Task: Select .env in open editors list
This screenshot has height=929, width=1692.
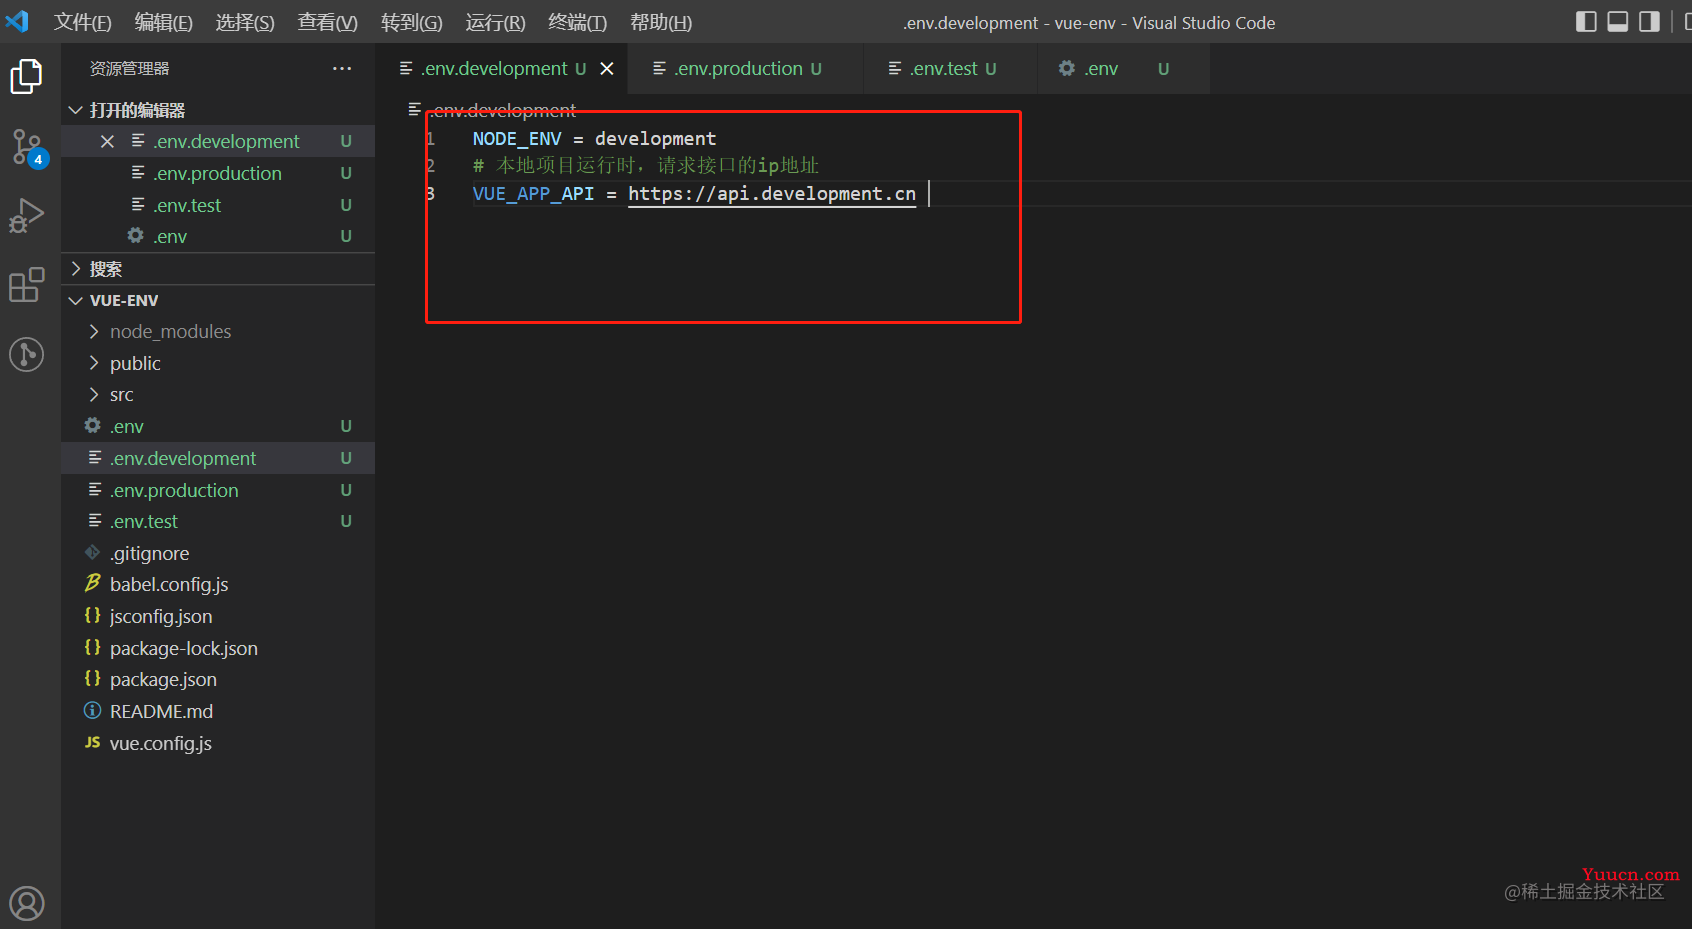Action: [218, 236]
